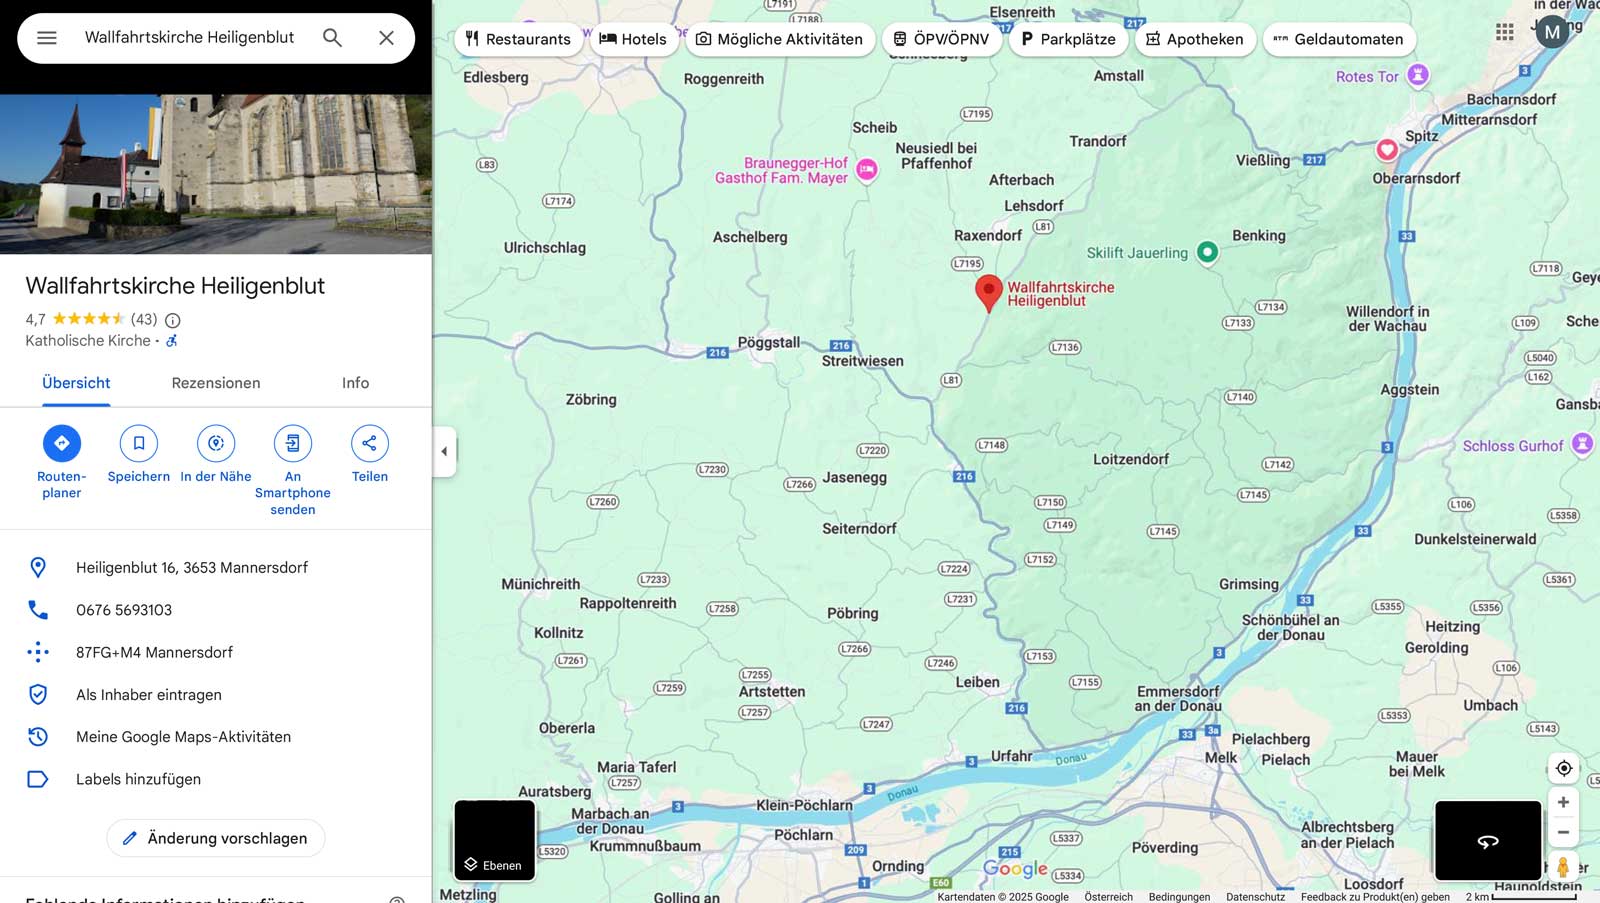Click the Pöggstall town label
This screenshot has width=1600, height=903.
coord(768,343)
